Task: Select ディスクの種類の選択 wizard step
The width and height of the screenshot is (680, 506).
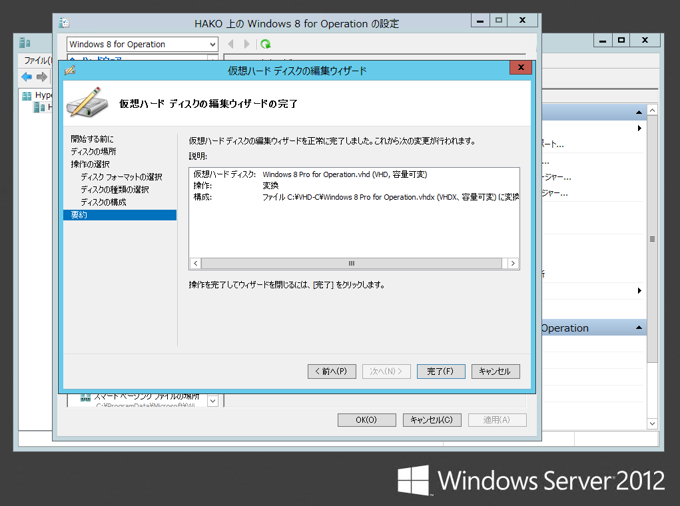Action: tap(115, 189)
